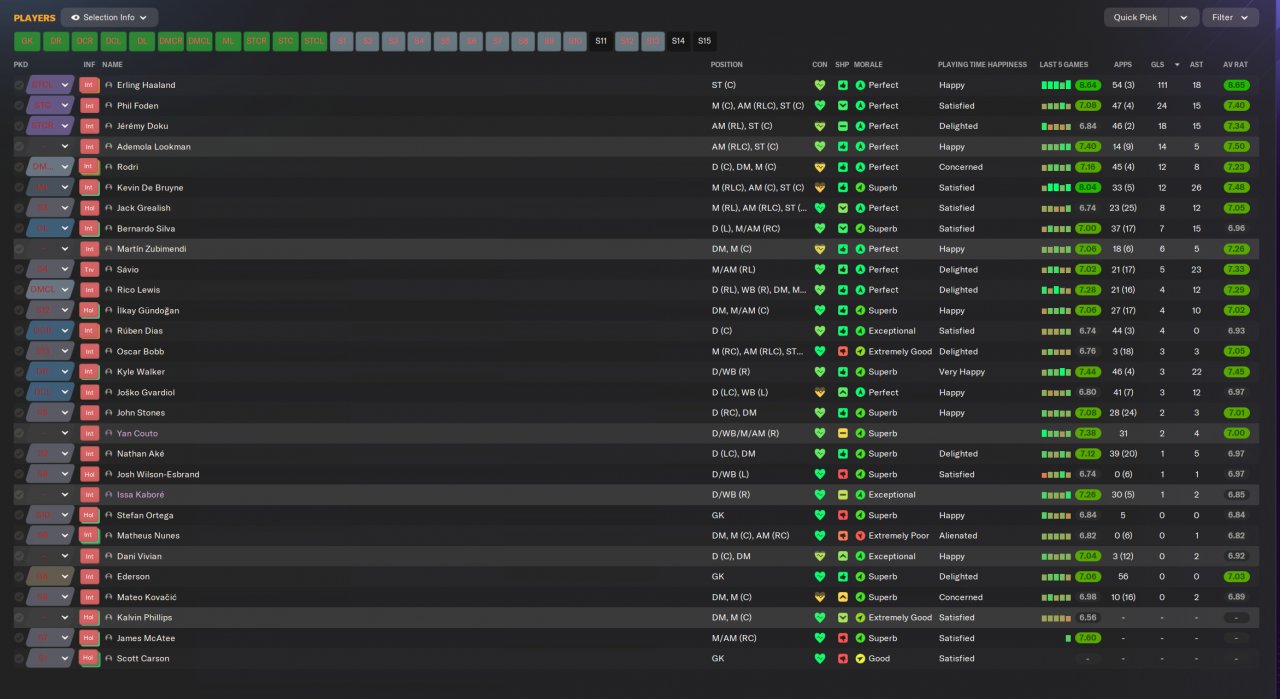Click Sávio's Trv status badge
The height and width of the screenshot is (699, 1280).
click(x=89, y=270)
